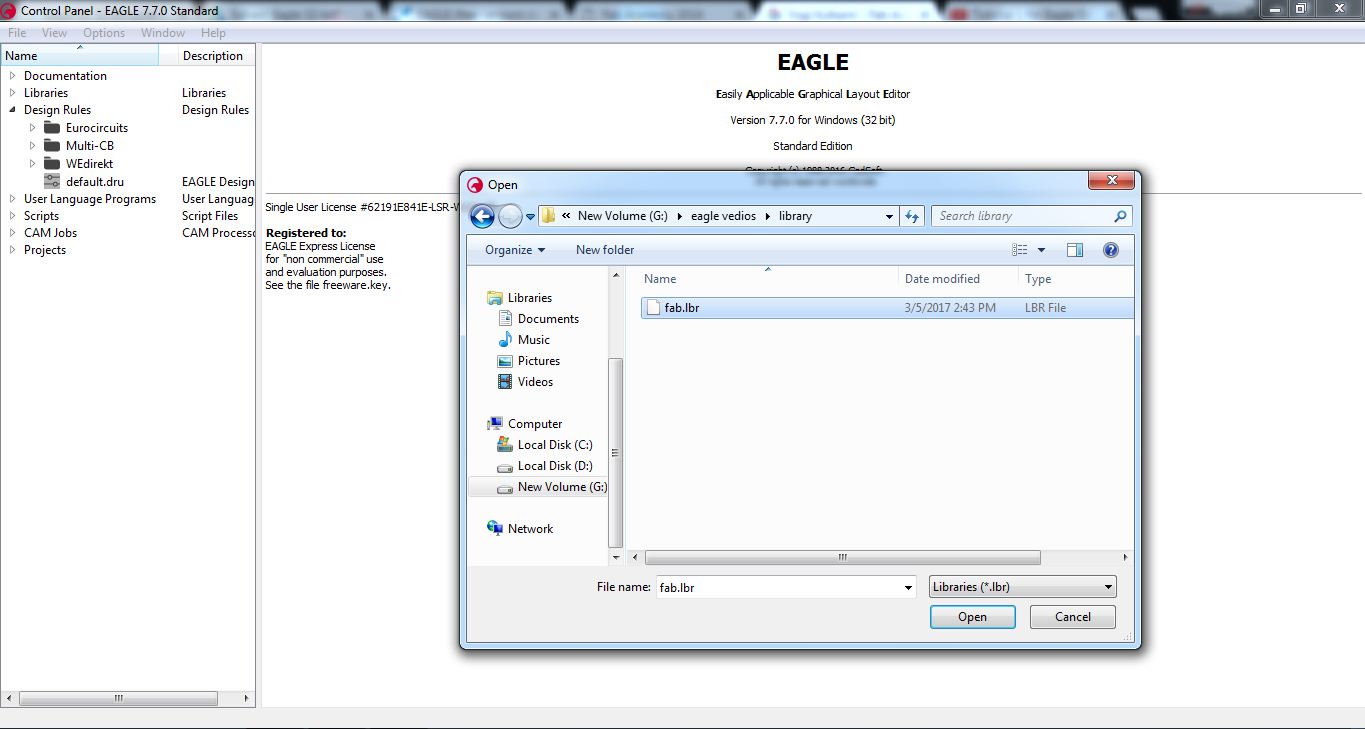Click the change view icon in dialog toolbar
This screenshot has height=729, width=1365.
pyautogui.click(x=1020, y=250)
